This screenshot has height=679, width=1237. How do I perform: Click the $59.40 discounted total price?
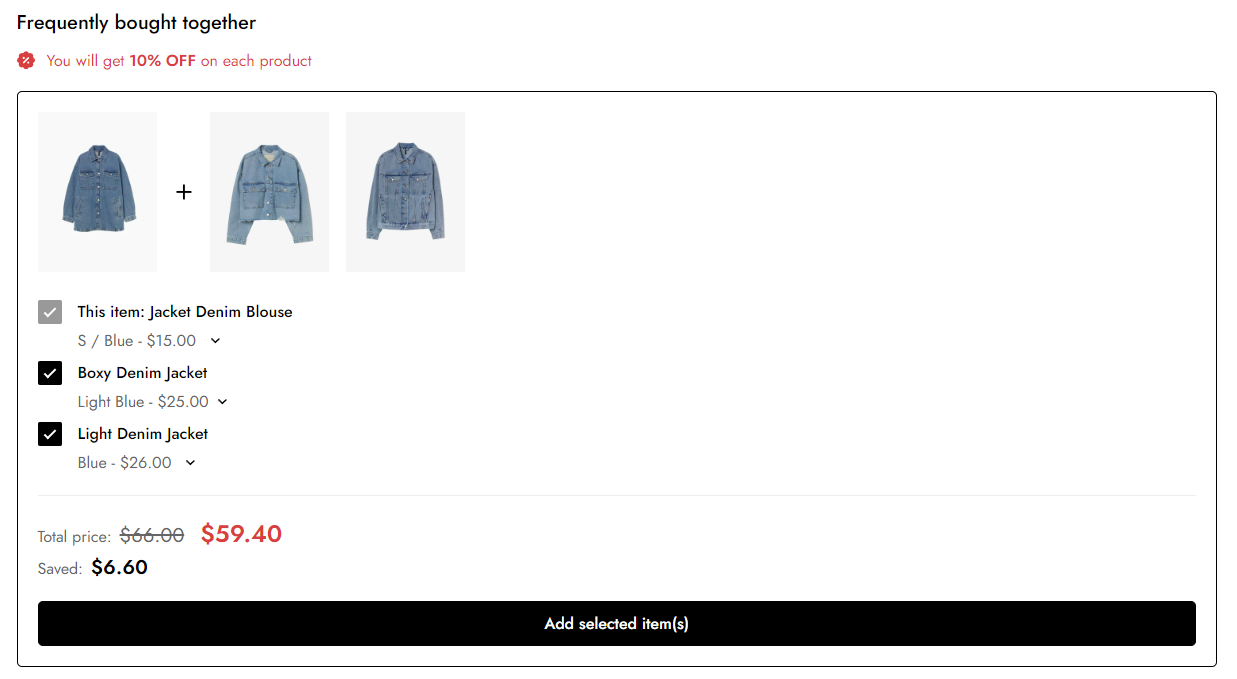click(241, 534)
